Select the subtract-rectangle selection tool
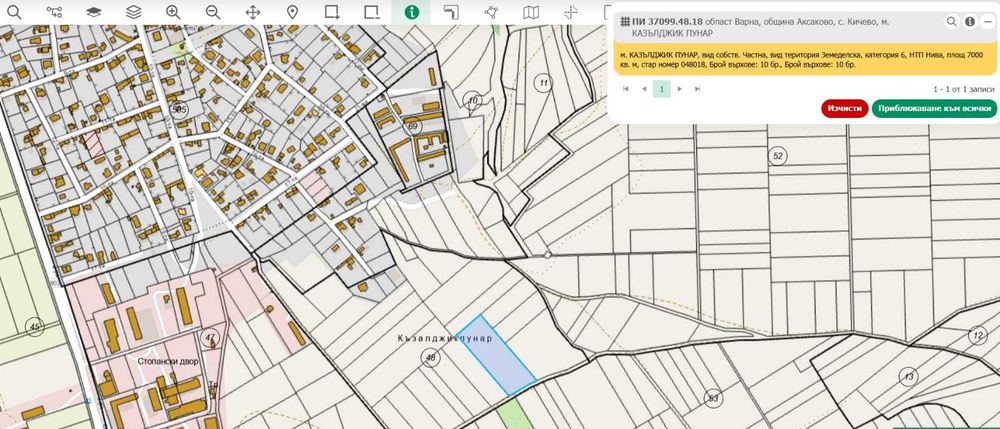 pos(371,12)
